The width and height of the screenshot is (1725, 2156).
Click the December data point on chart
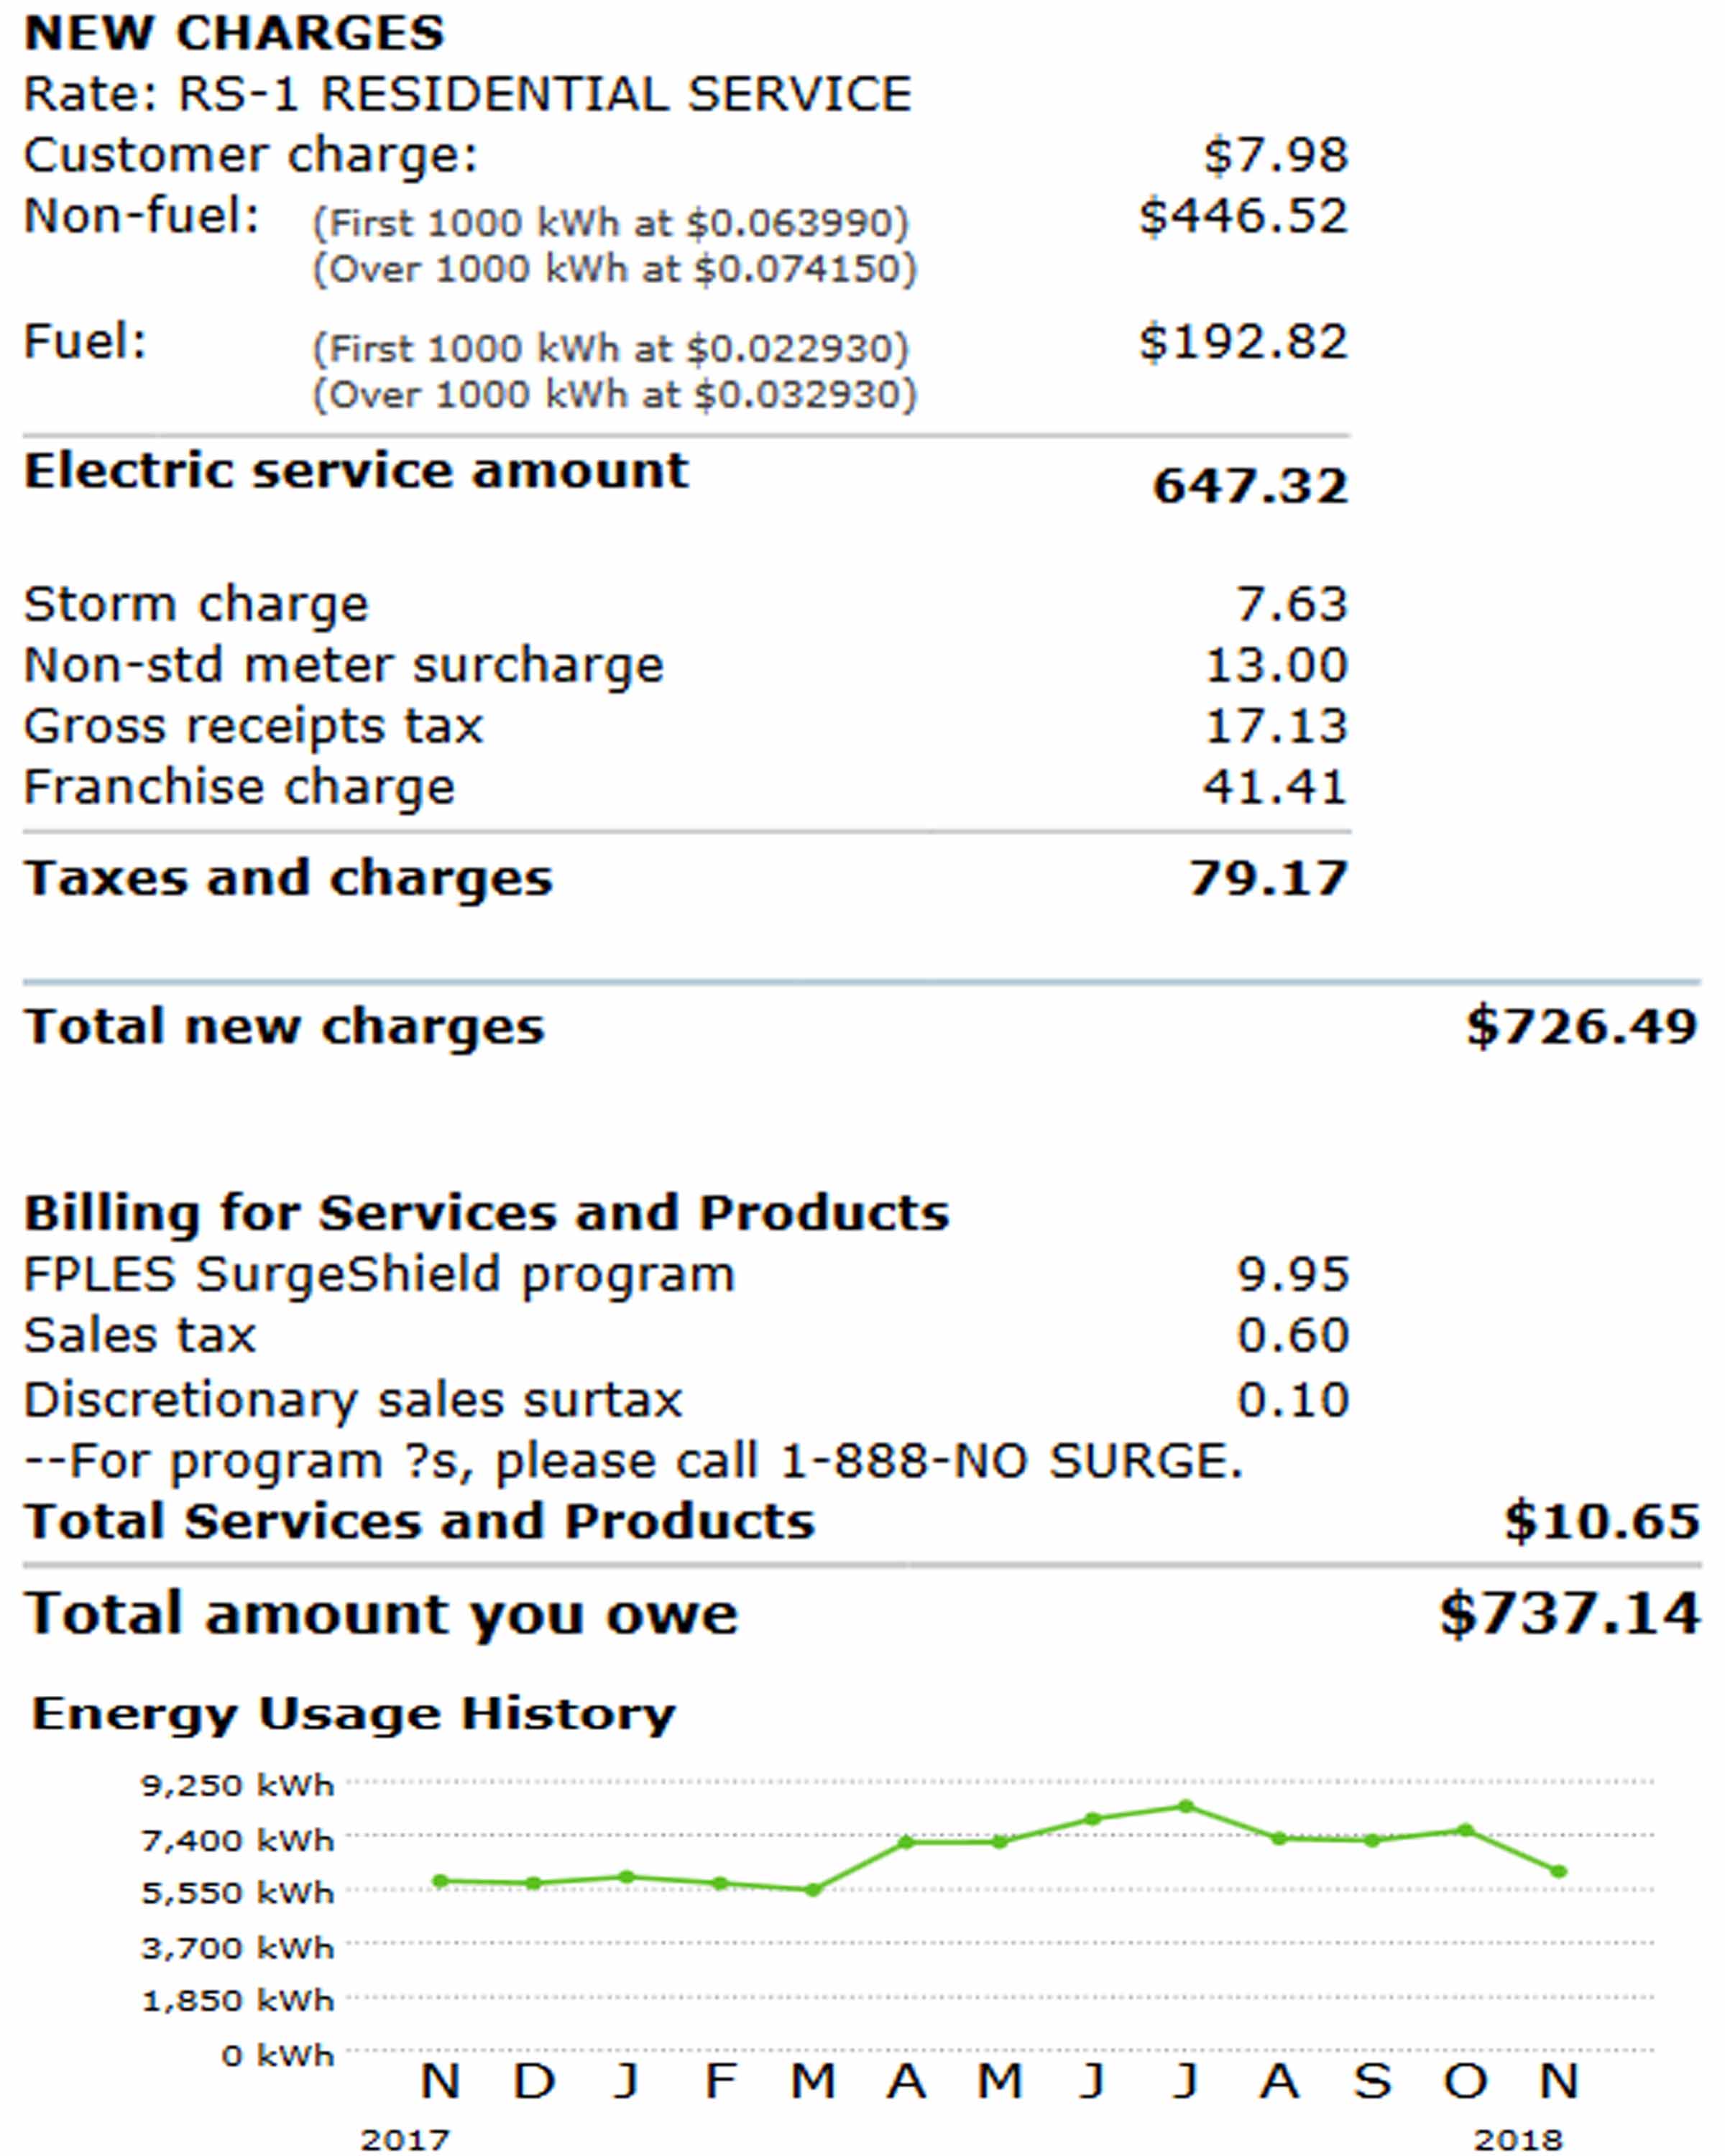(x=534, y=1883)
